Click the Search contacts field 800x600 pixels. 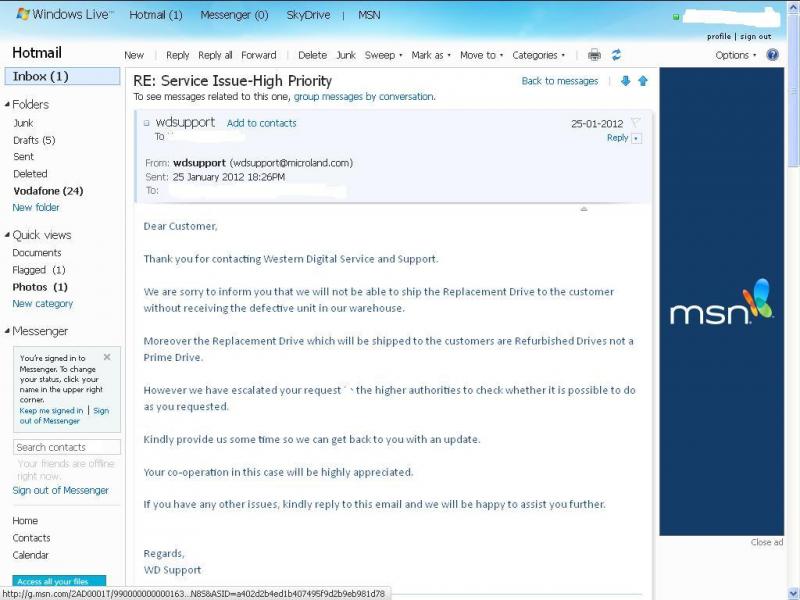pyautogui.click(x=67, y=447)
